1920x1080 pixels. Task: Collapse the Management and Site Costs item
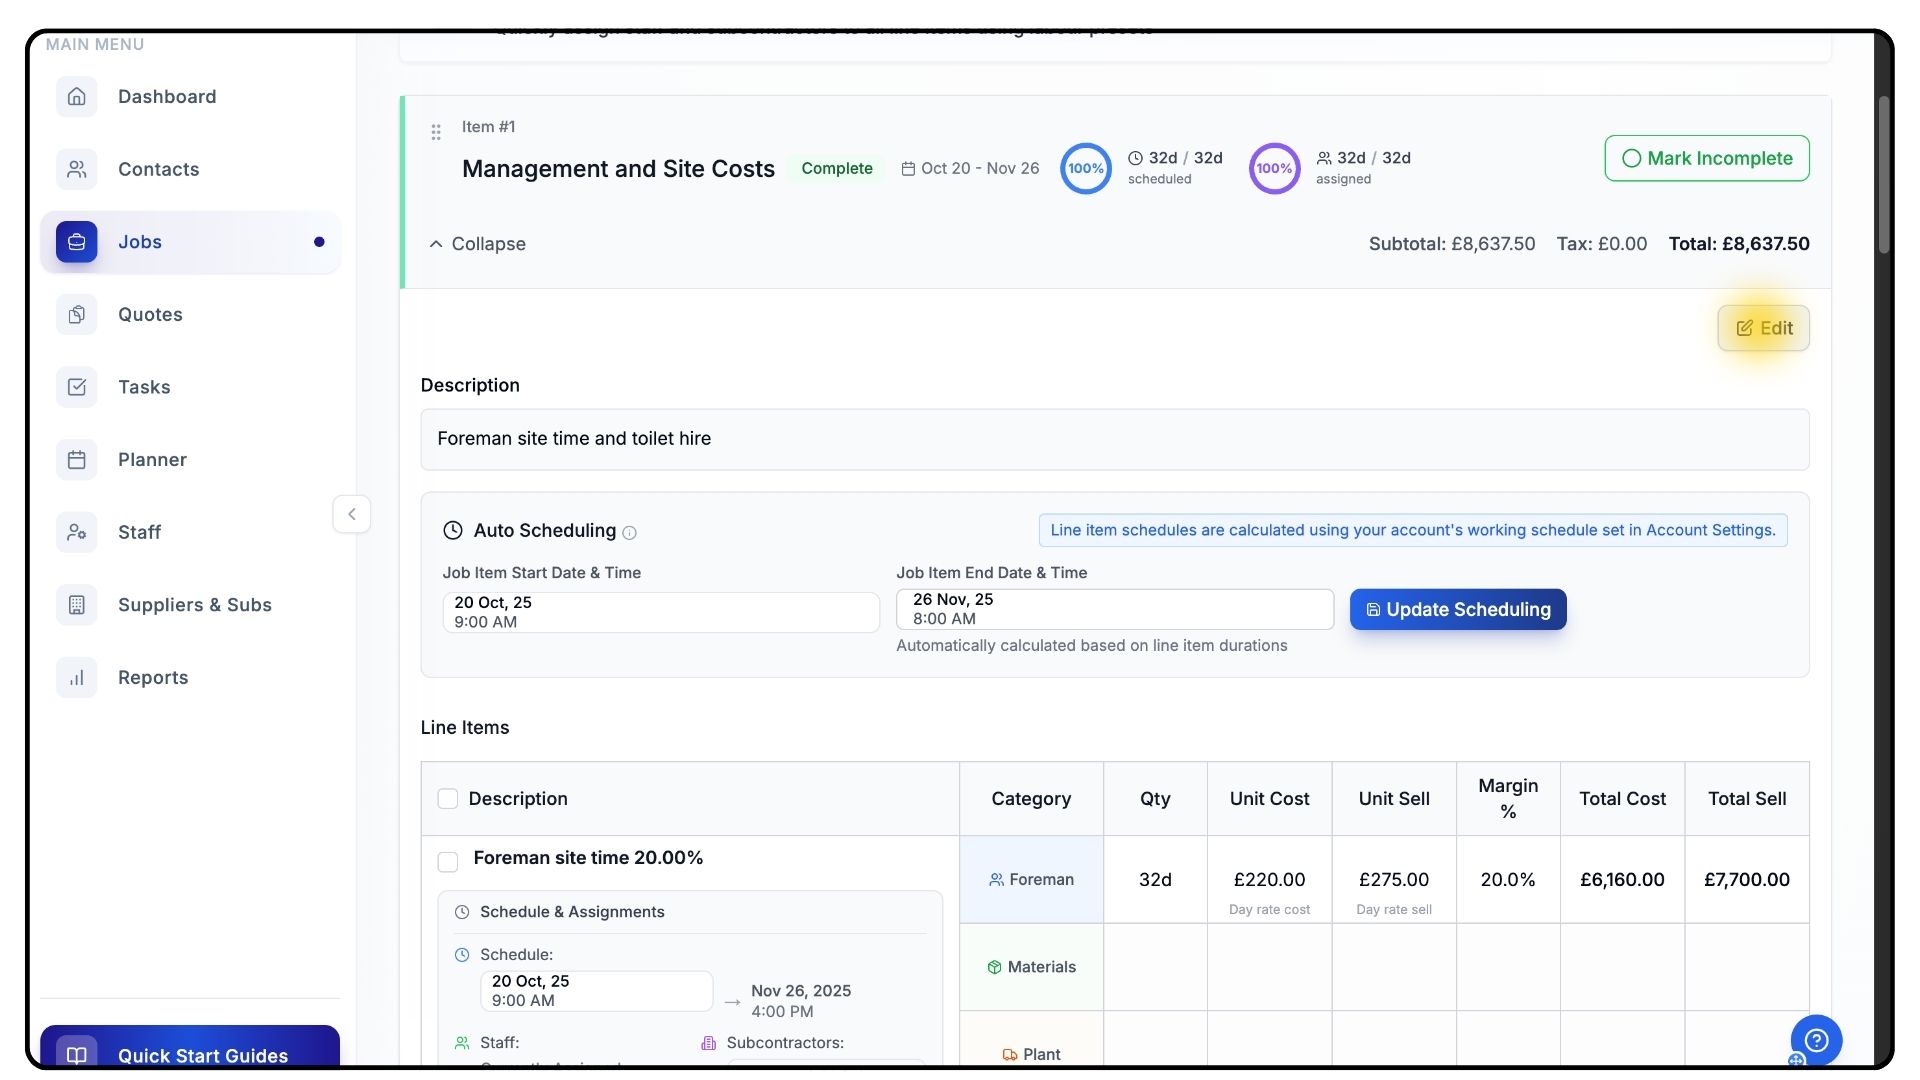477,244
